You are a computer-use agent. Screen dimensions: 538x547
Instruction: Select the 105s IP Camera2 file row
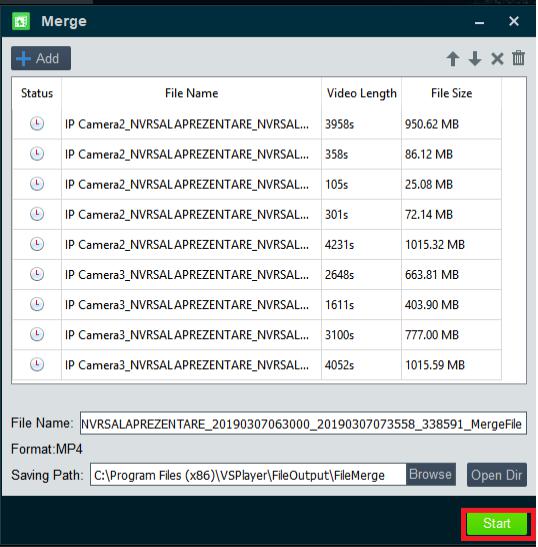point(257,184)
